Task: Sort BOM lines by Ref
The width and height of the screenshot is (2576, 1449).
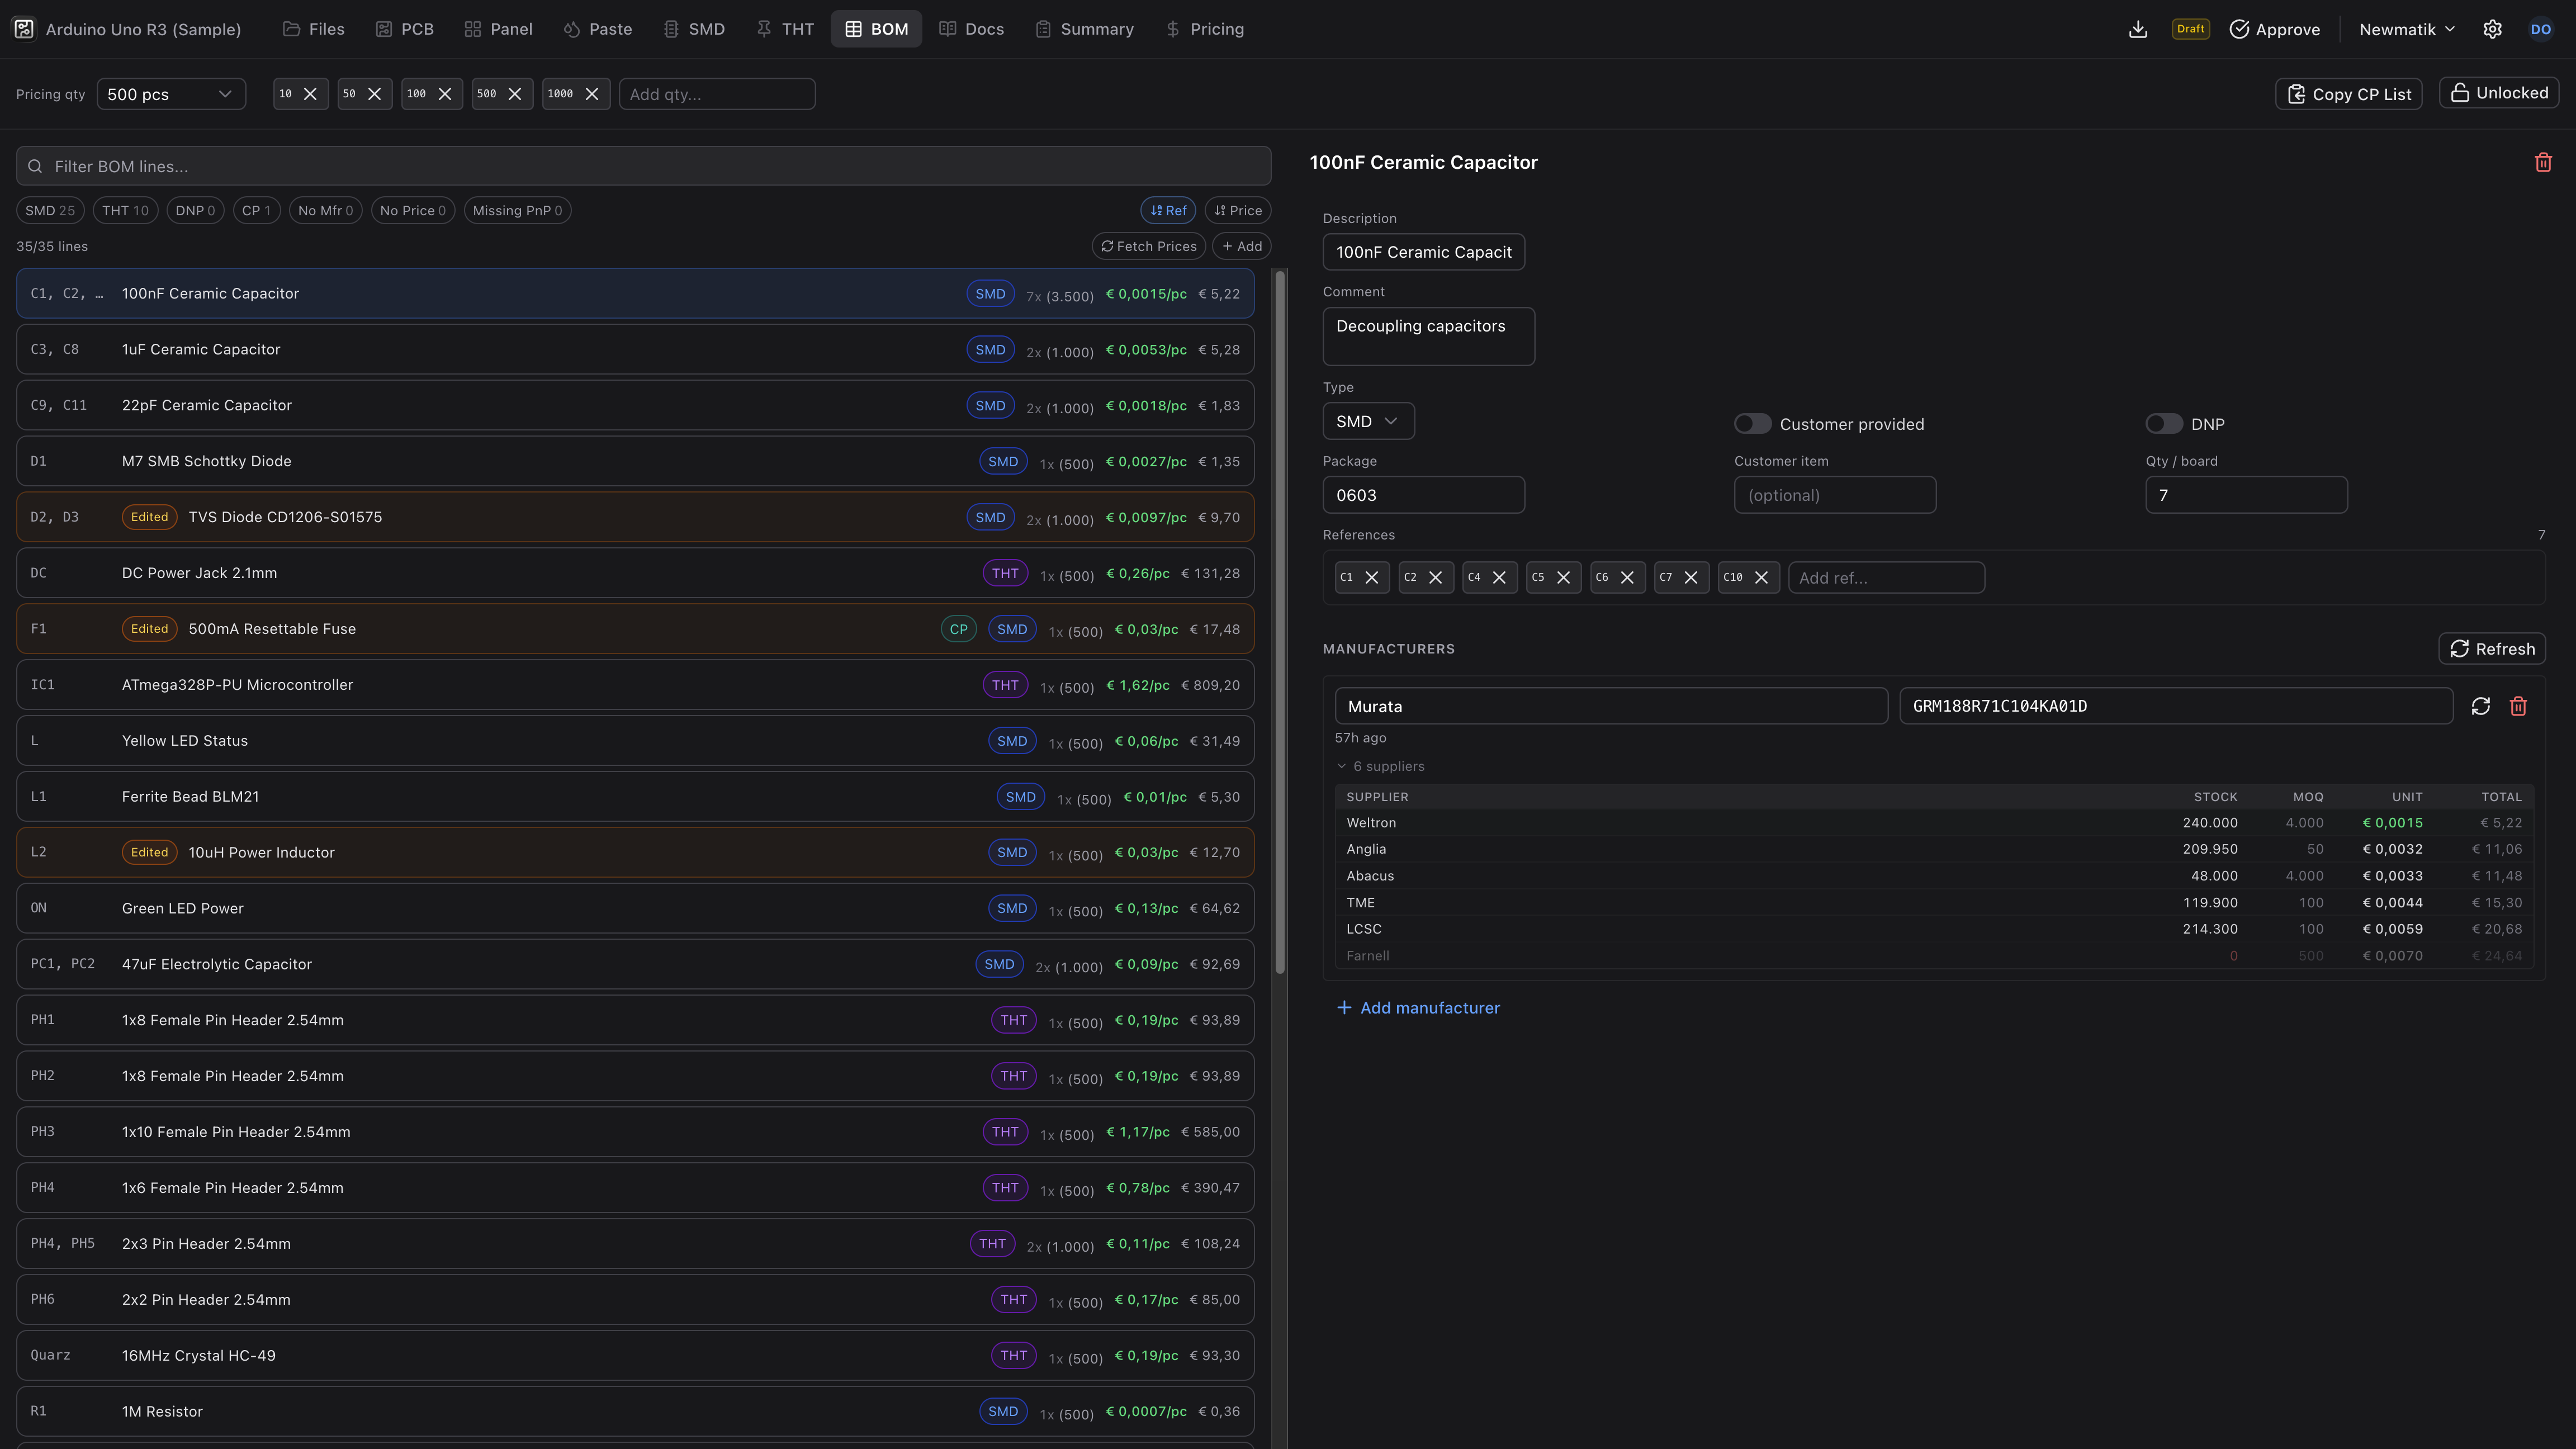Action: tap(1168, 210)
